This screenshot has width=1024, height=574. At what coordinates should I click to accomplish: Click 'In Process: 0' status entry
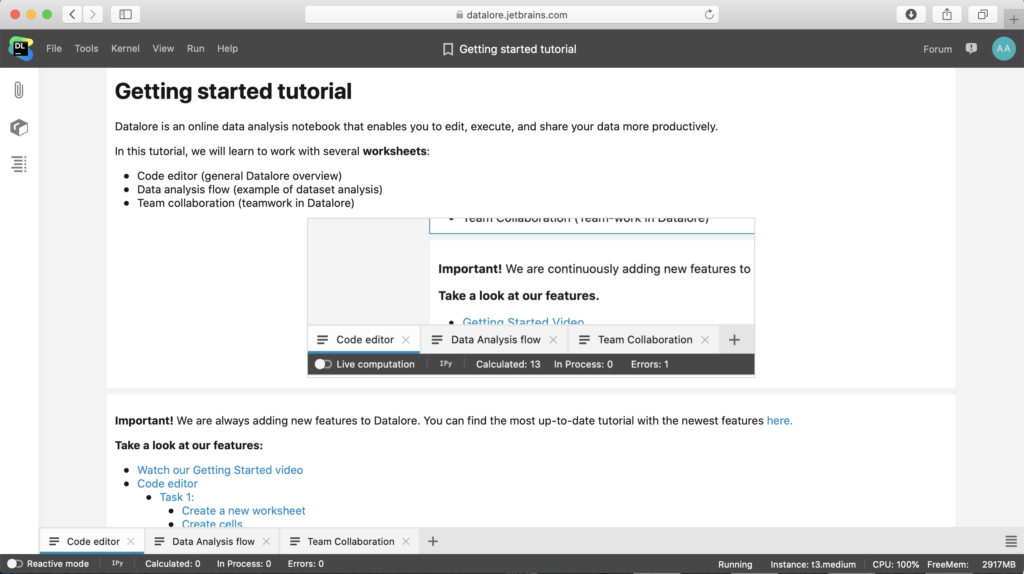coord(244,564)
